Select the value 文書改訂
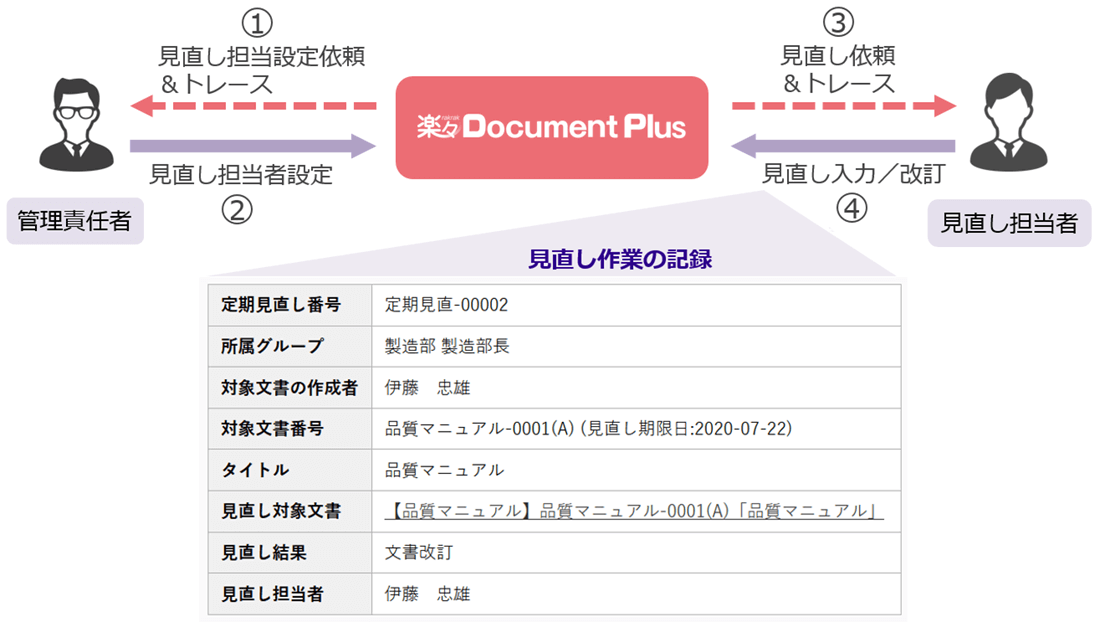The height and width of the screenshot is (622, 1100). [419, 553]
